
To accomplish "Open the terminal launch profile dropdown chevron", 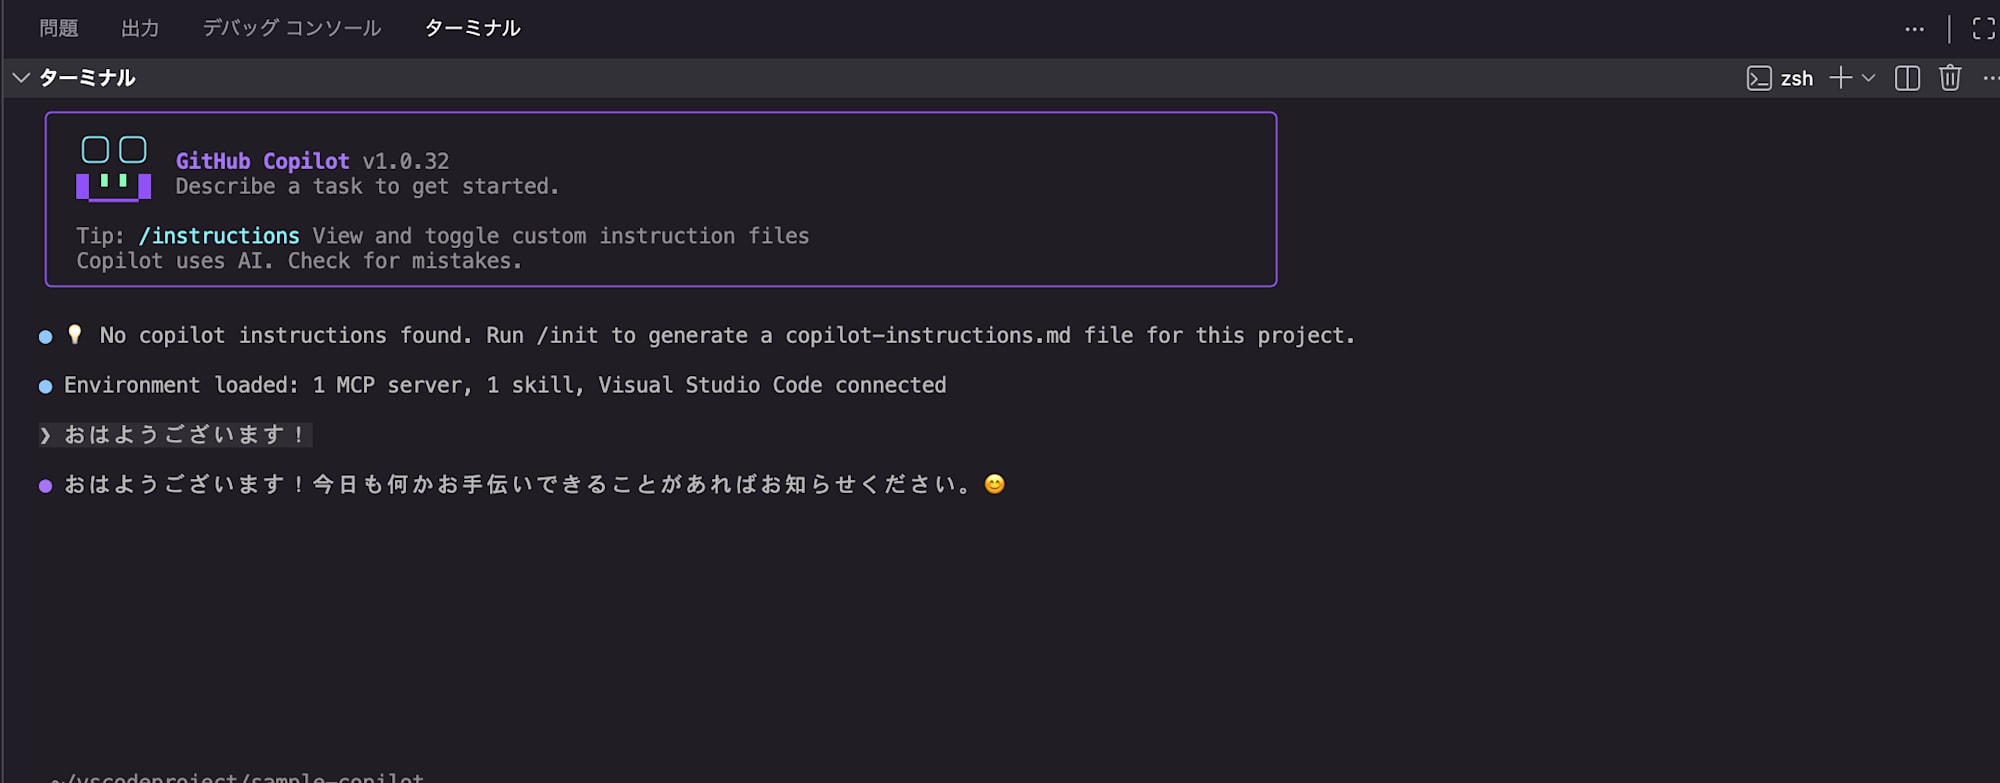I will click(1868, 78).
